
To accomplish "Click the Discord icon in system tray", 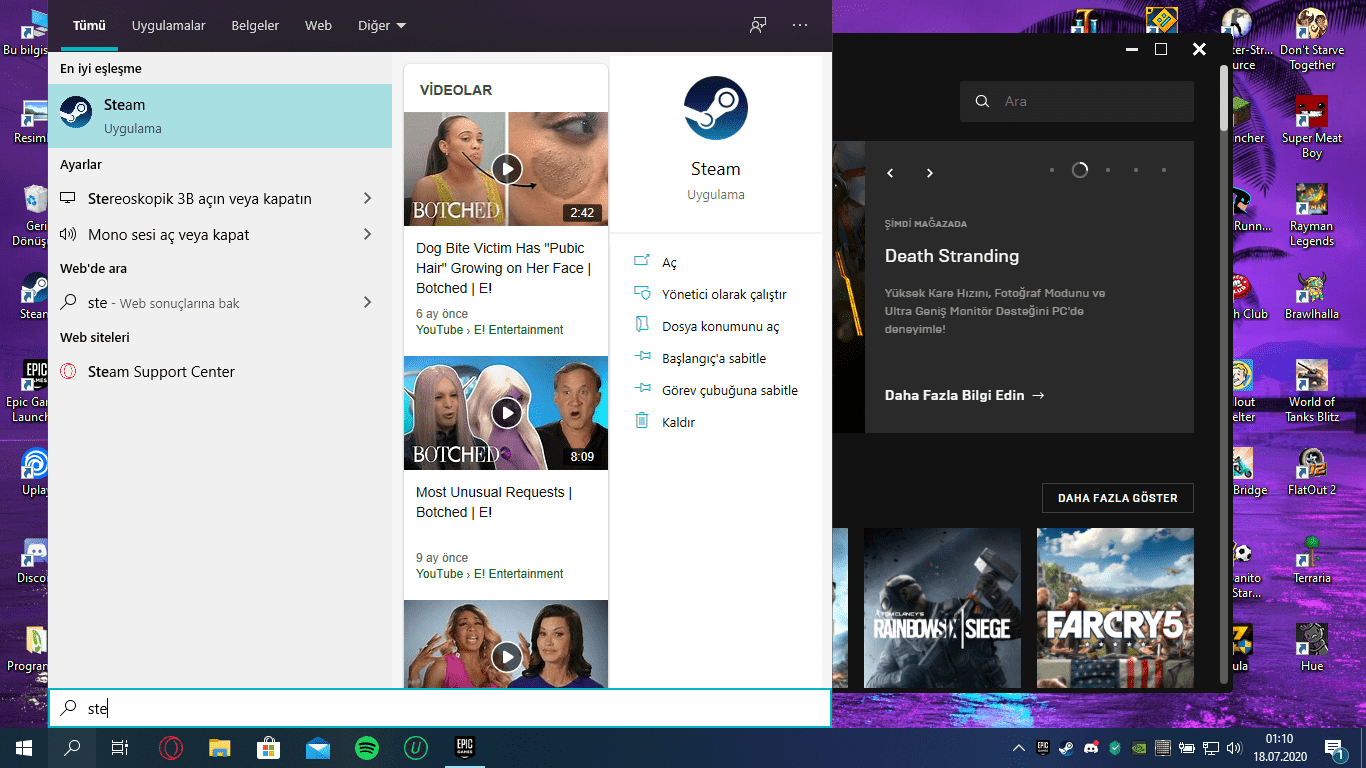I will 1090,748.
